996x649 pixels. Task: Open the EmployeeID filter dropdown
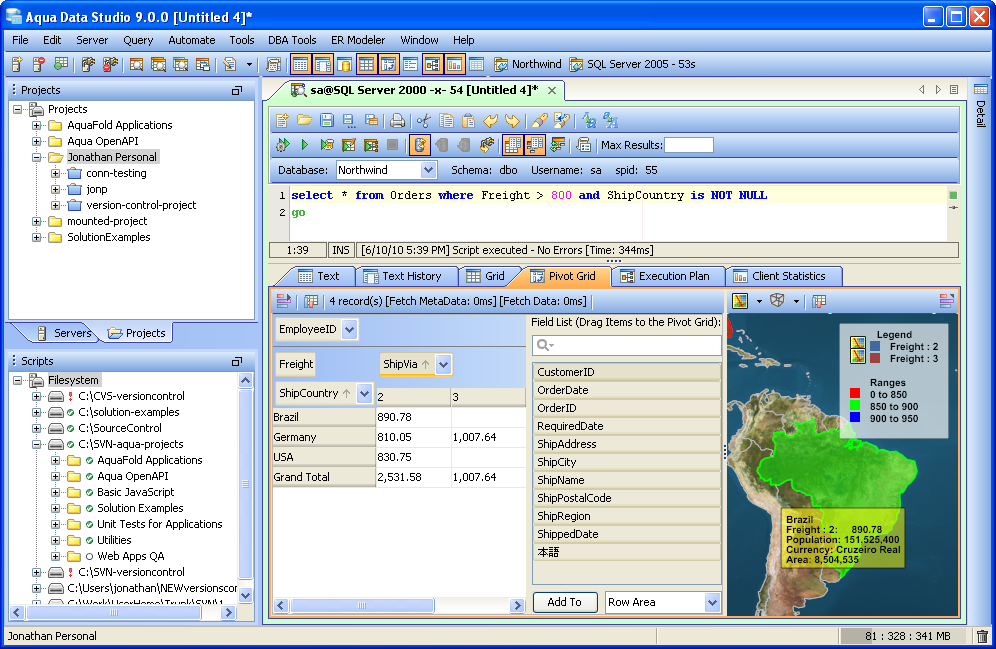tap(349, 330)
